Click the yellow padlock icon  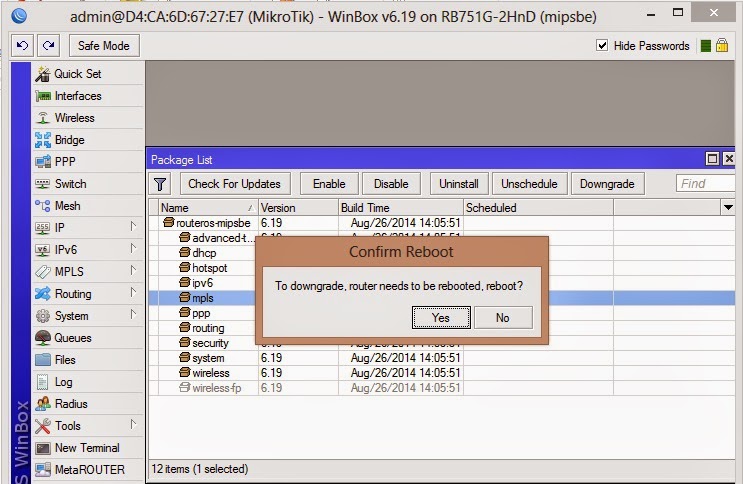[722, 46]
